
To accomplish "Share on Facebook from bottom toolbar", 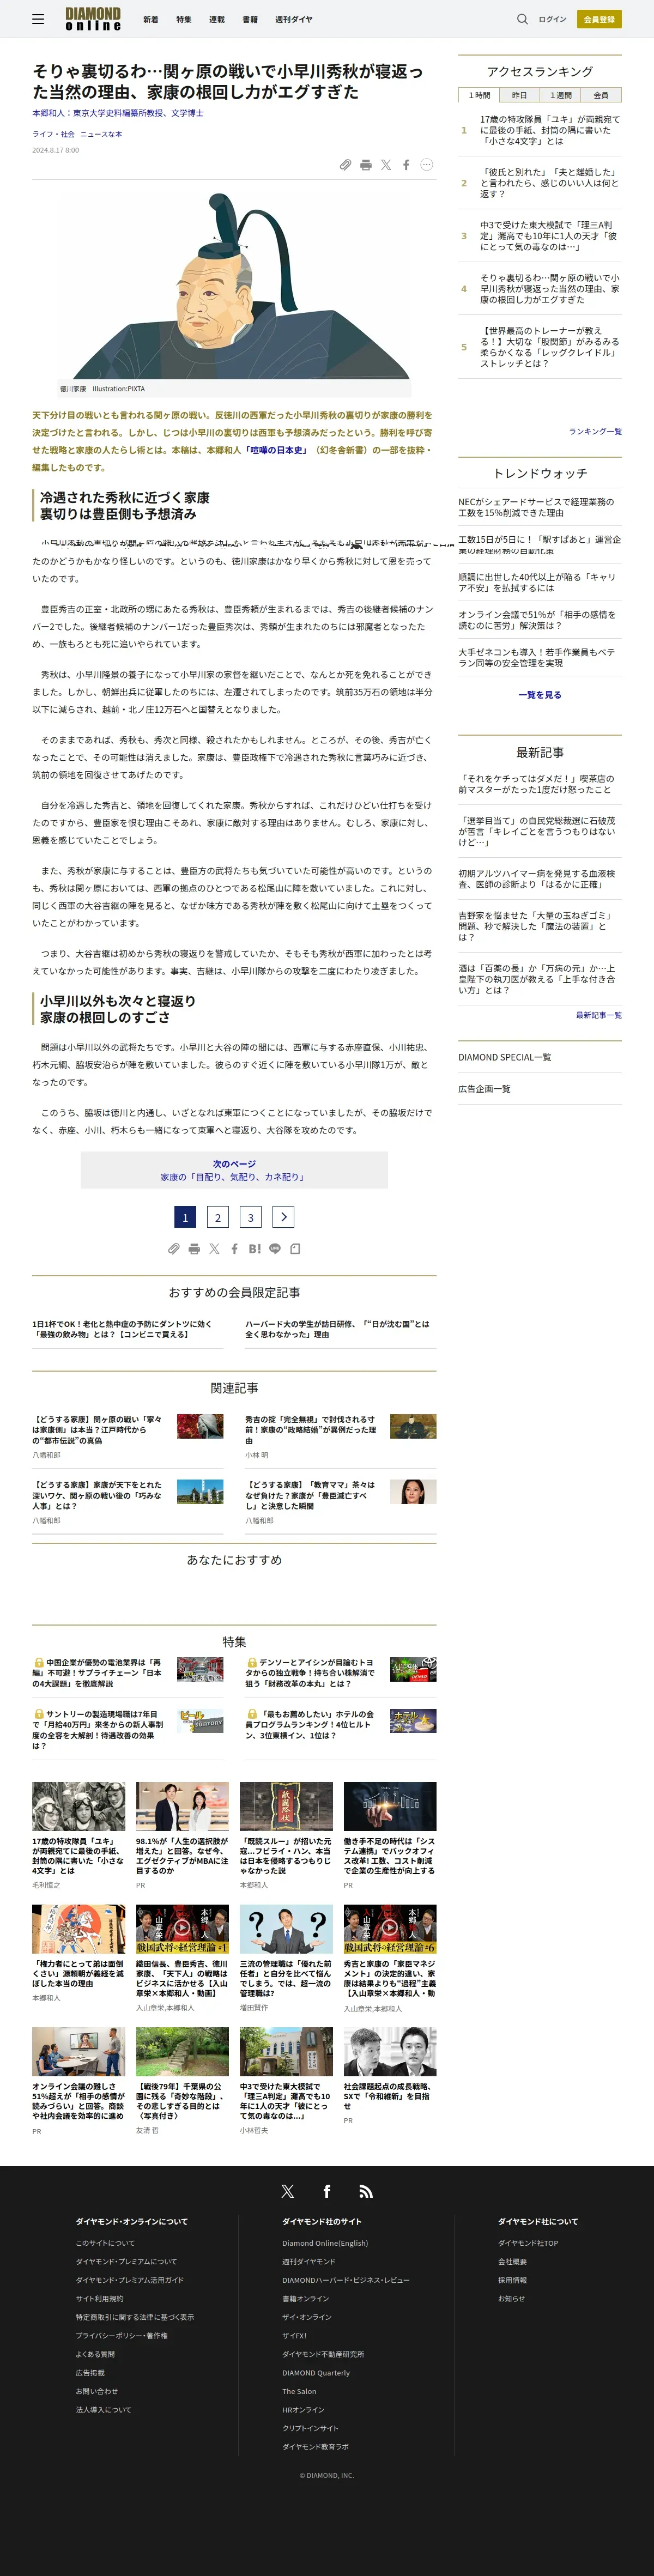I will pyautogui.click(x=234, y=1248).
